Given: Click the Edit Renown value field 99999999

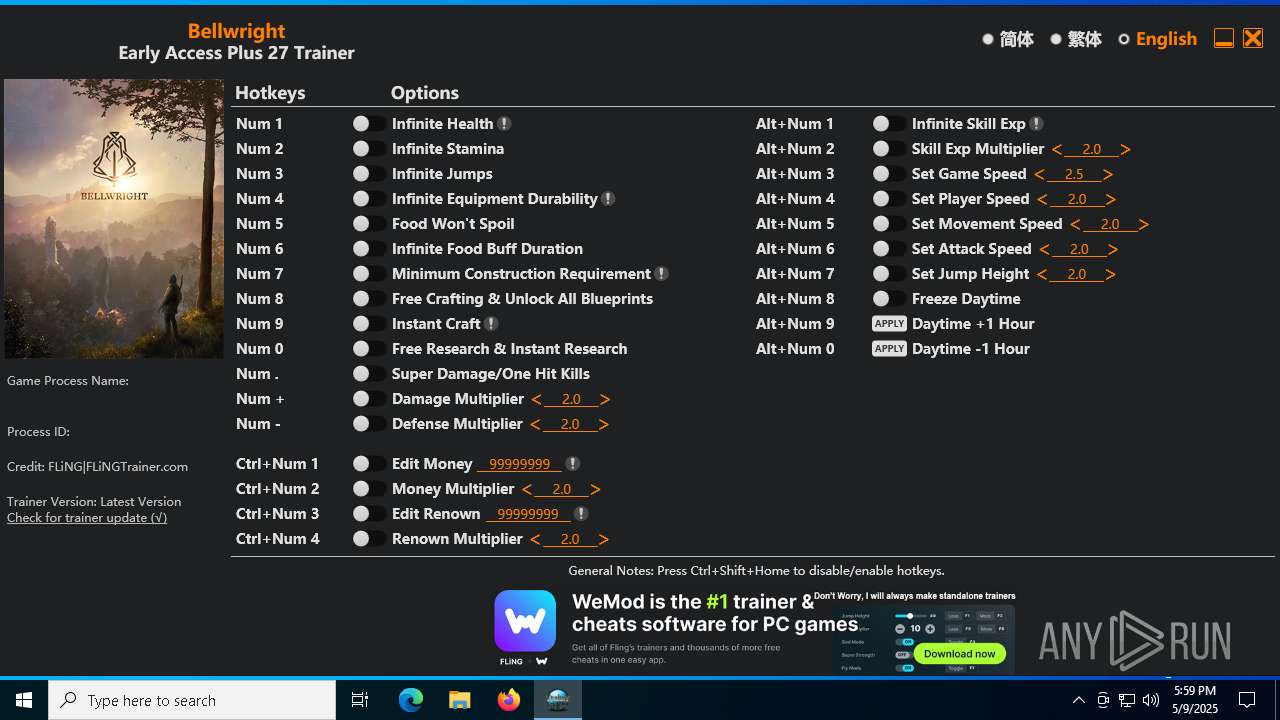Looking at the screenshot, I should pos(528,514).
